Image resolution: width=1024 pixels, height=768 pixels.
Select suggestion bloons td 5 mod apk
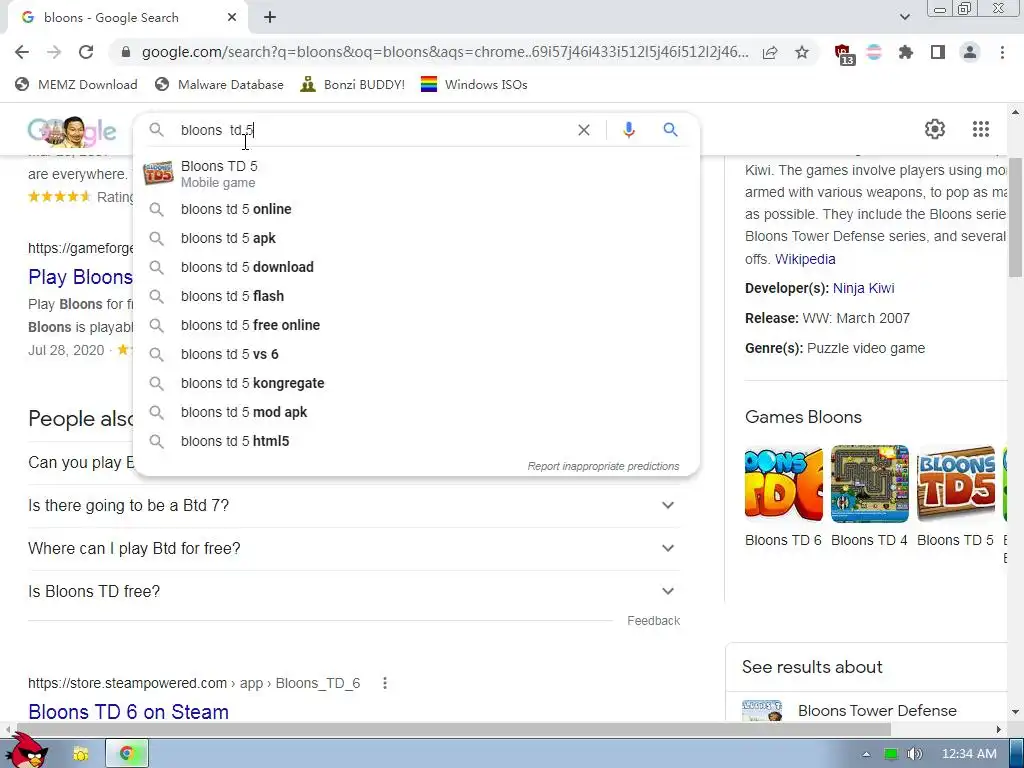416,412
